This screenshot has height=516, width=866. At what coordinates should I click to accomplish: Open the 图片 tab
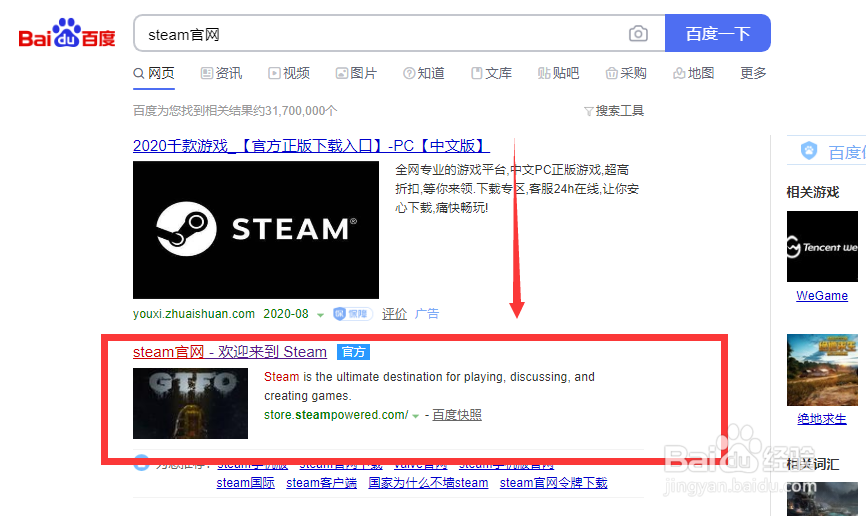coord(356,73)
